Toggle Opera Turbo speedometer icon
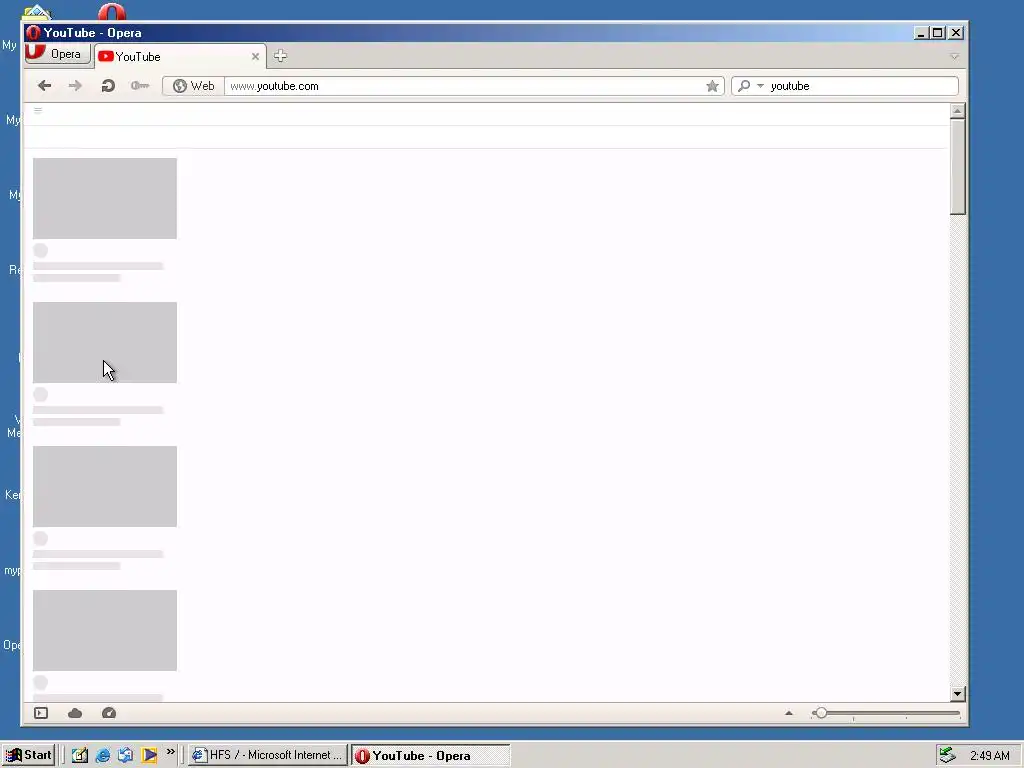 click(109, 713)
